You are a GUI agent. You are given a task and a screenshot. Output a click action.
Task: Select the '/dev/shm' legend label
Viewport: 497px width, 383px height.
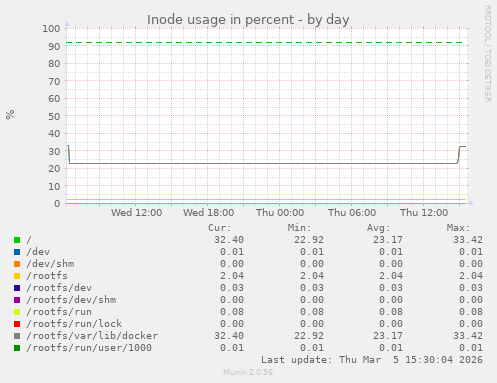(50, 264)
